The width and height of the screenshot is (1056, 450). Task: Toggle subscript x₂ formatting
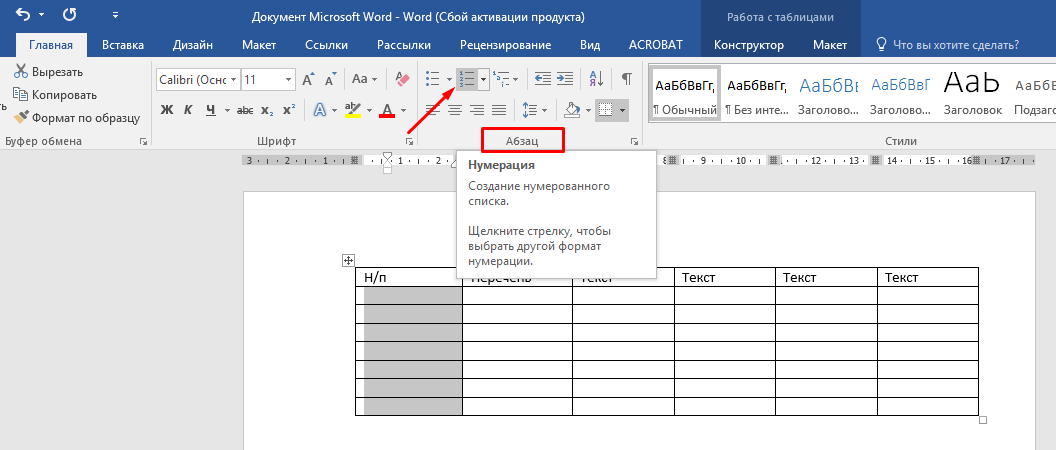pyautogui.click(x=267, y=110)
